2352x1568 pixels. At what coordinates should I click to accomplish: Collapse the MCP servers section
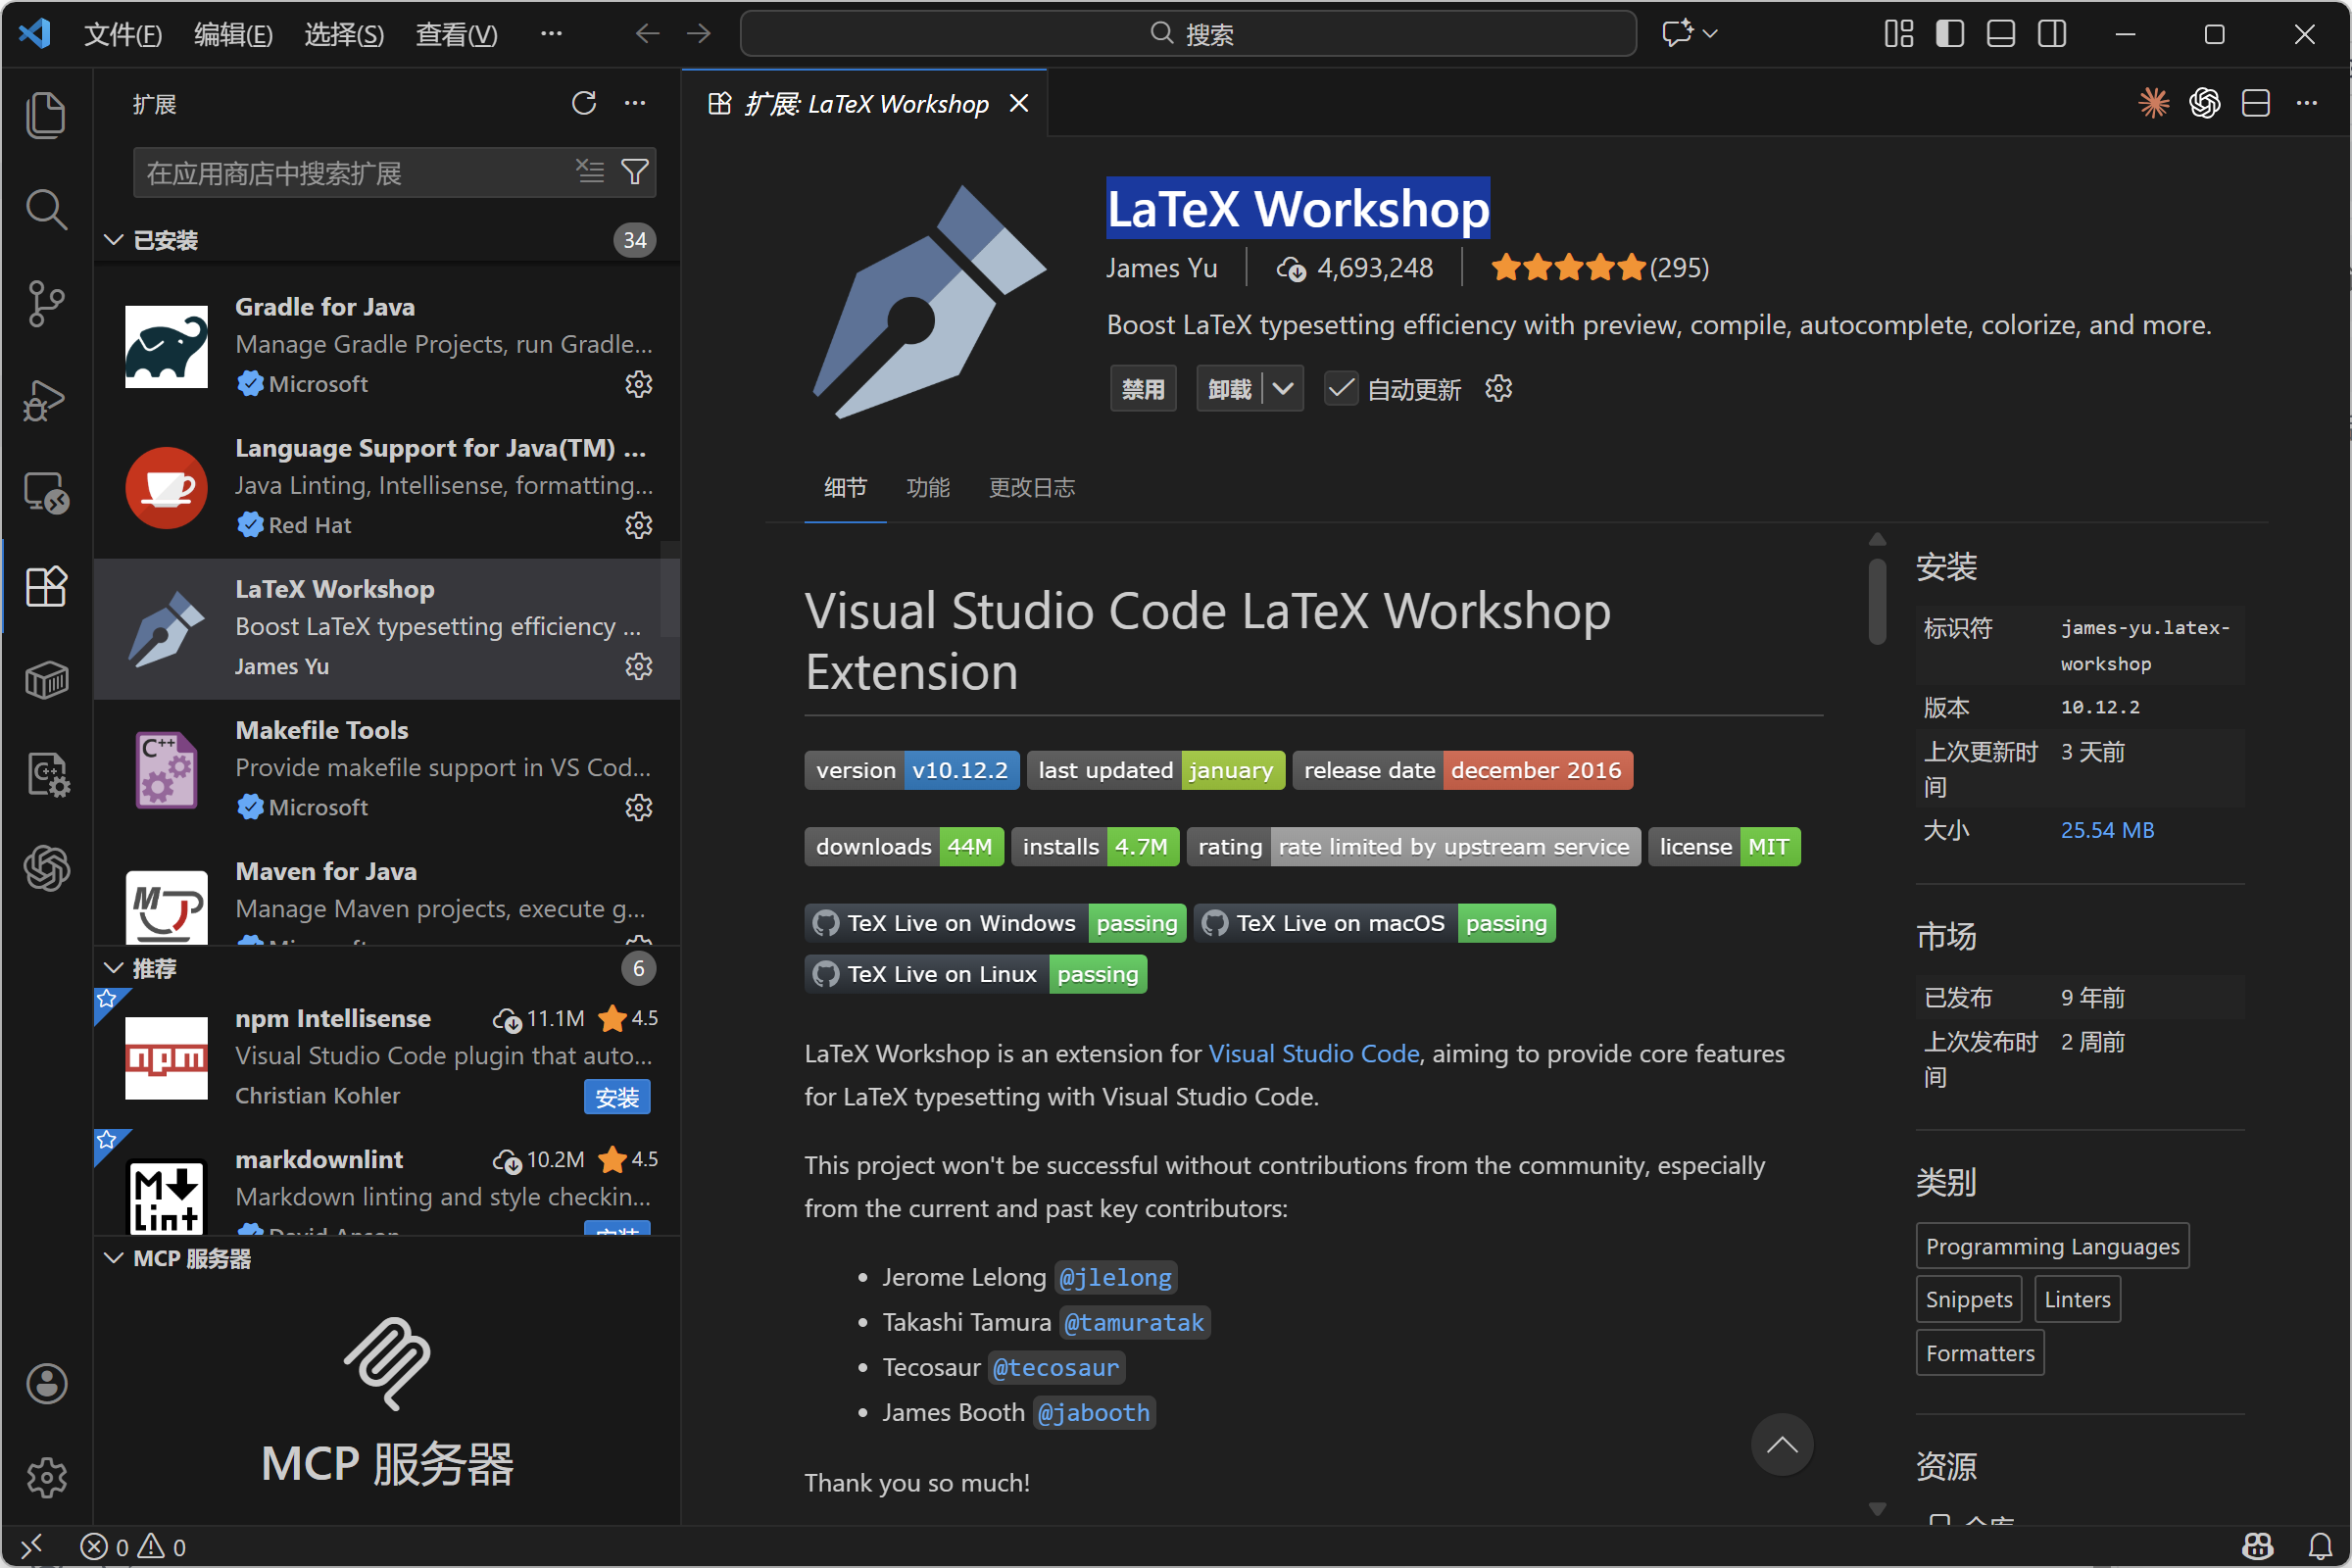pyautogui.click(x=114, y=1258)
